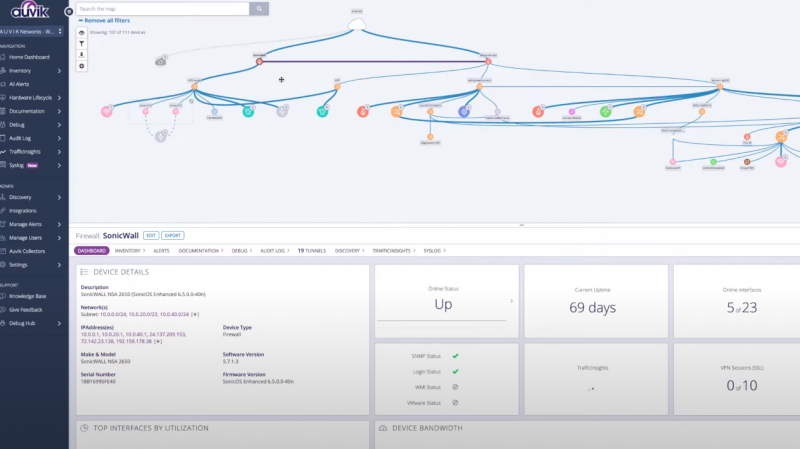
Task: Collapse the sidebar using the round toggle
Action: (68, 12)
